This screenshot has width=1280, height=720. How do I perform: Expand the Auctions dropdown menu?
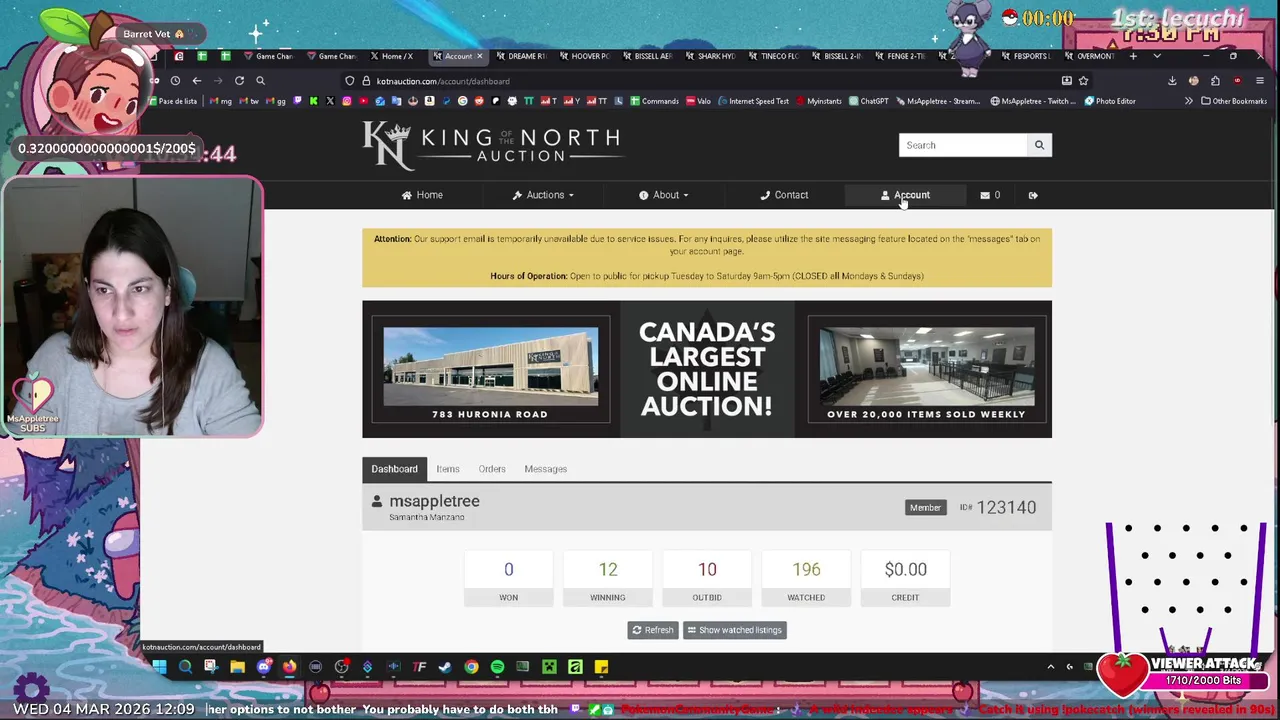pyautogui.click(x=543, y=195)
